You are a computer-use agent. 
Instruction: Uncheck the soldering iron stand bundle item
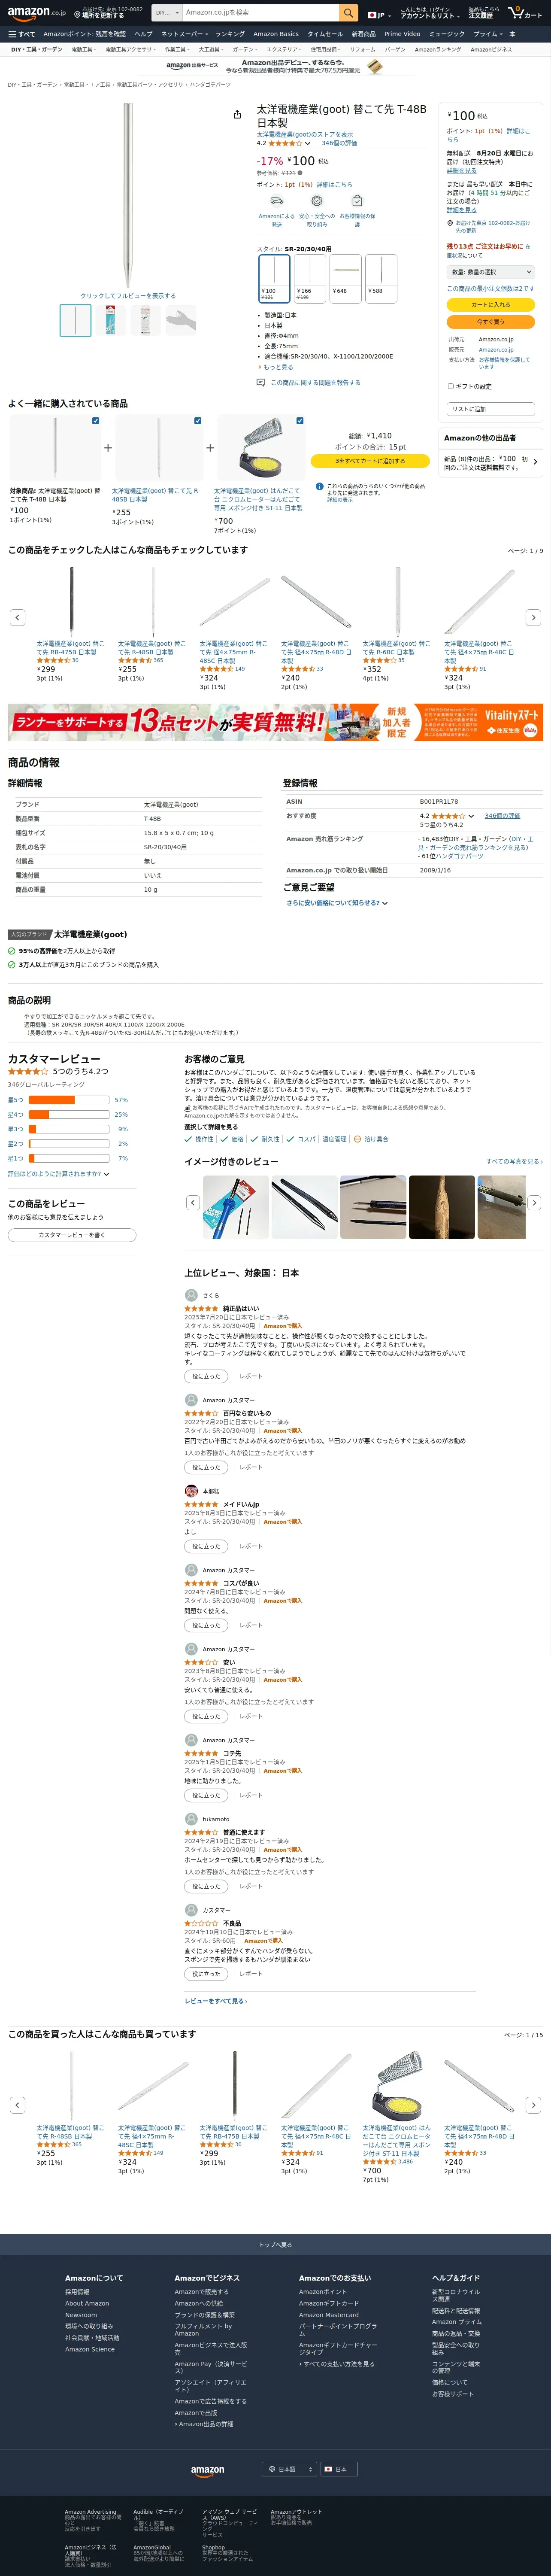click(300, 421)
